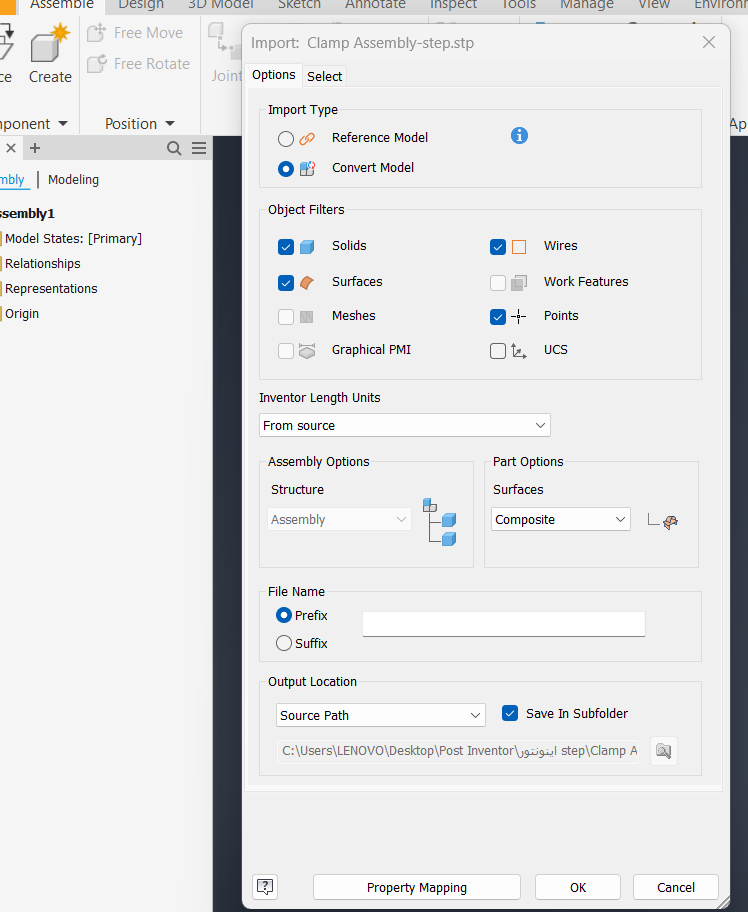Browse output location with folder icon

tap(664, 751)
